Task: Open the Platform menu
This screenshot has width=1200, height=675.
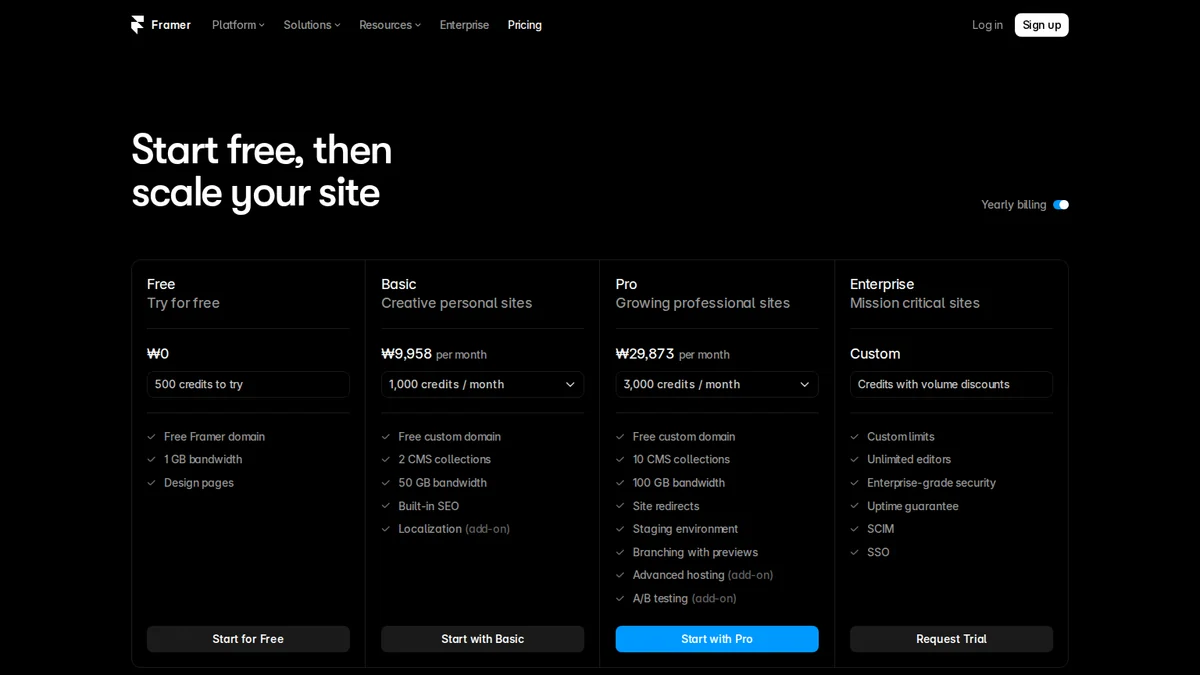Action: pyautogui.click(x=238, y=25)
